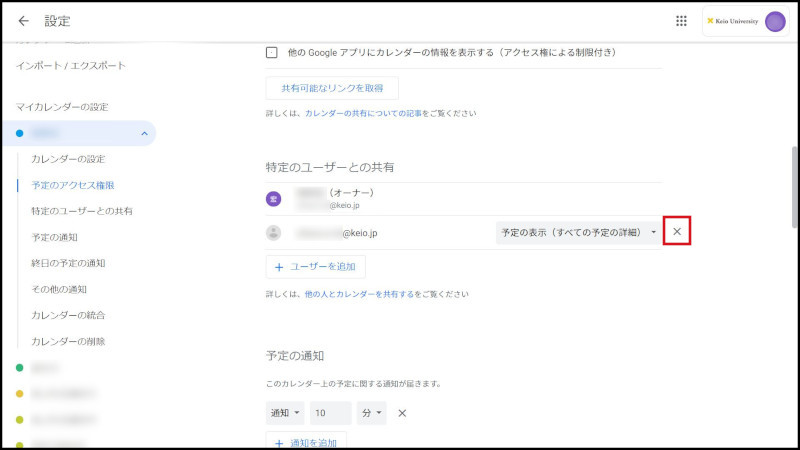The width and height of the screenshot is (800, 450).
Task: Open the Google apps grid launcher
Action: [x=681, y=21]
